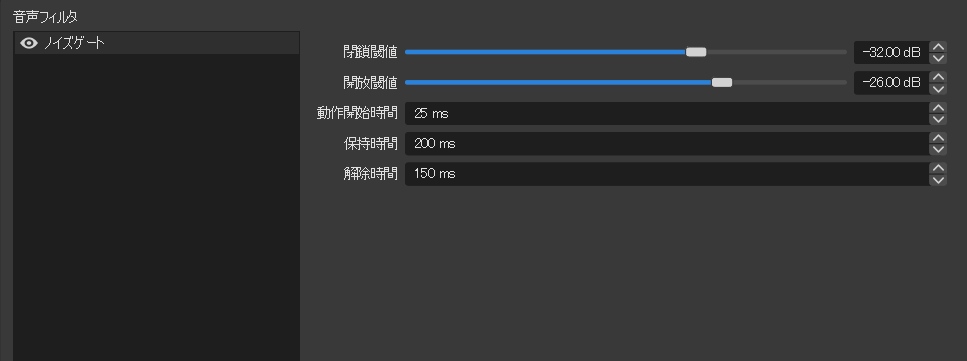967x361 pixels.
Task: Increase 閉鎖閾値 value with the up arrow
Action: pyautogui.click(x=938, y=47)
